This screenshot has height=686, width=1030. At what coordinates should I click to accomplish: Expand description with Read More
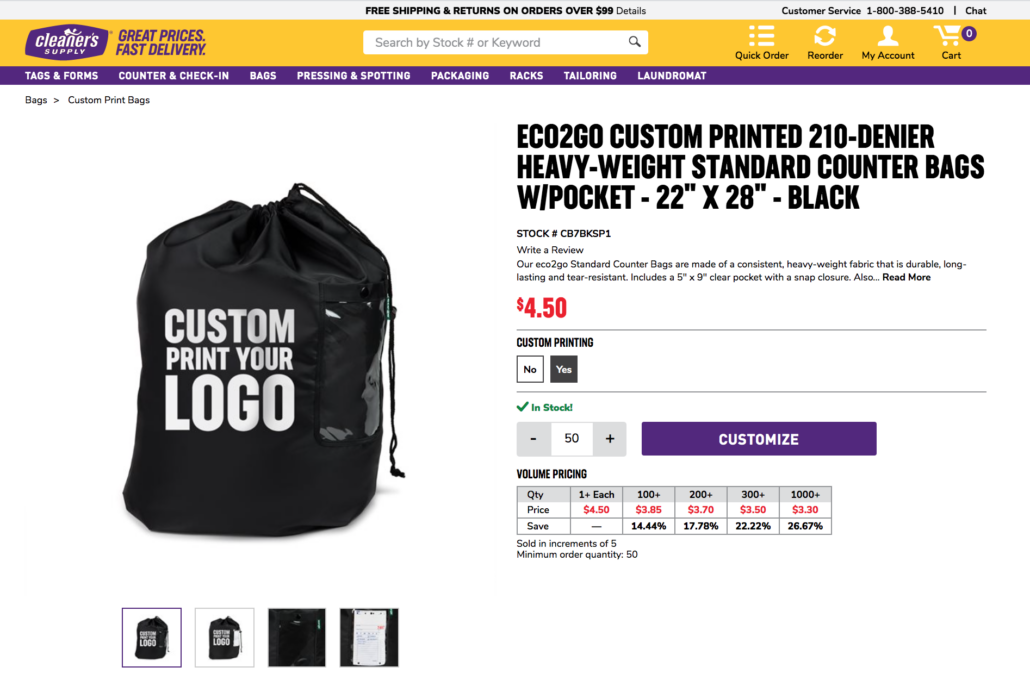[x=906, y=277]
